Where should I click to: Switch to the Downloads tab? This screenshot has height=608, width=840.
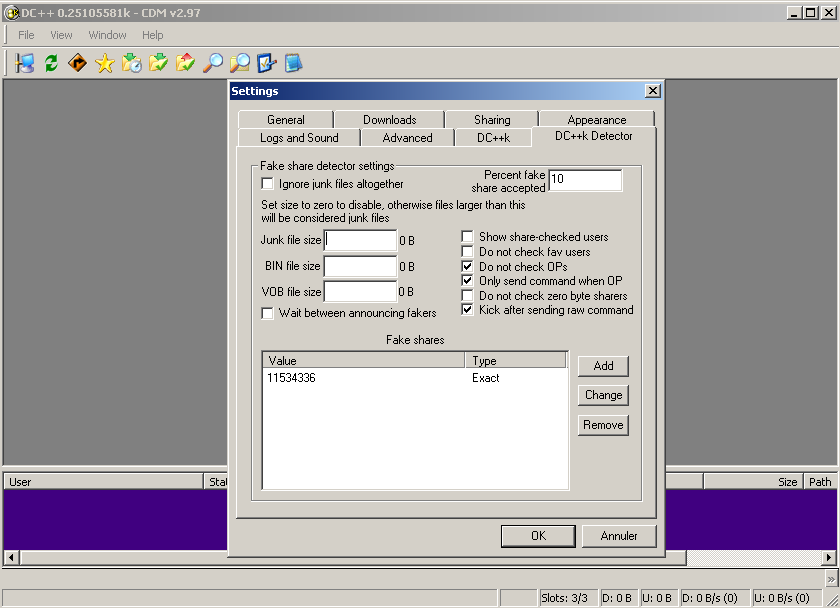389,119
